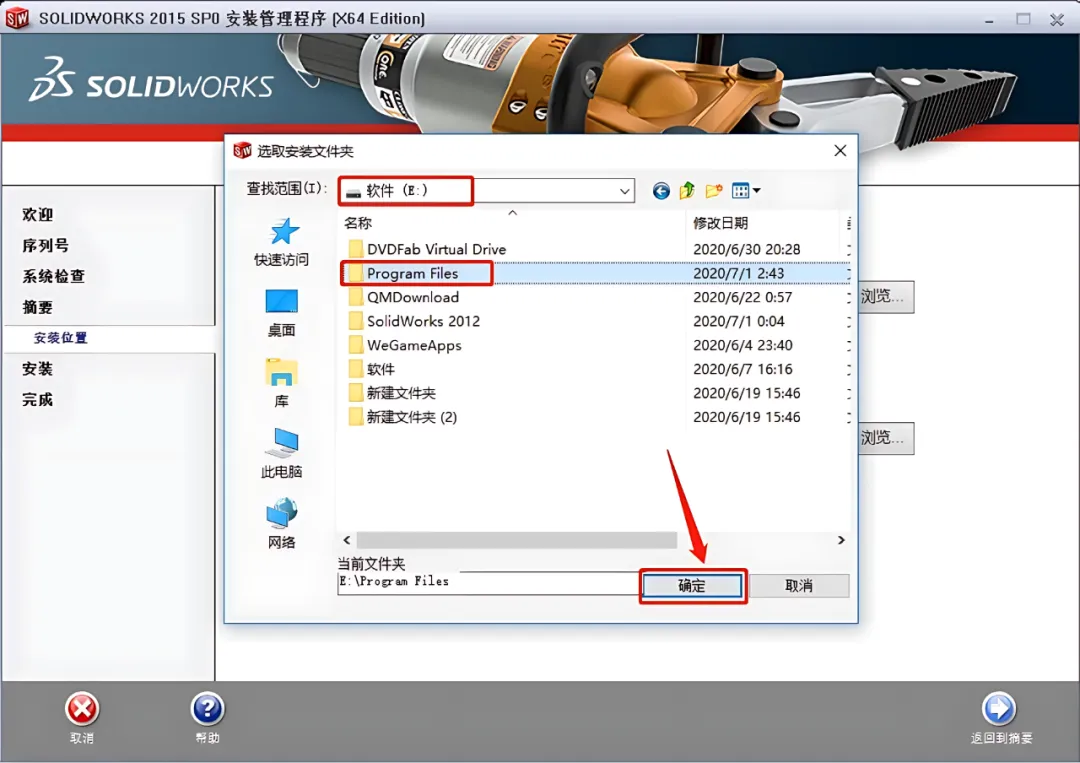Click the horizontal scrollbar thumb
1080x763 pixels.
click(517, 541)
